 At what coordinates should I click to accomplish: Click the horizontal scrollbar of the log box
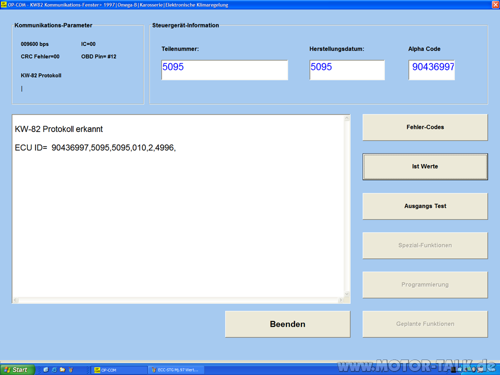coord(178,300)
